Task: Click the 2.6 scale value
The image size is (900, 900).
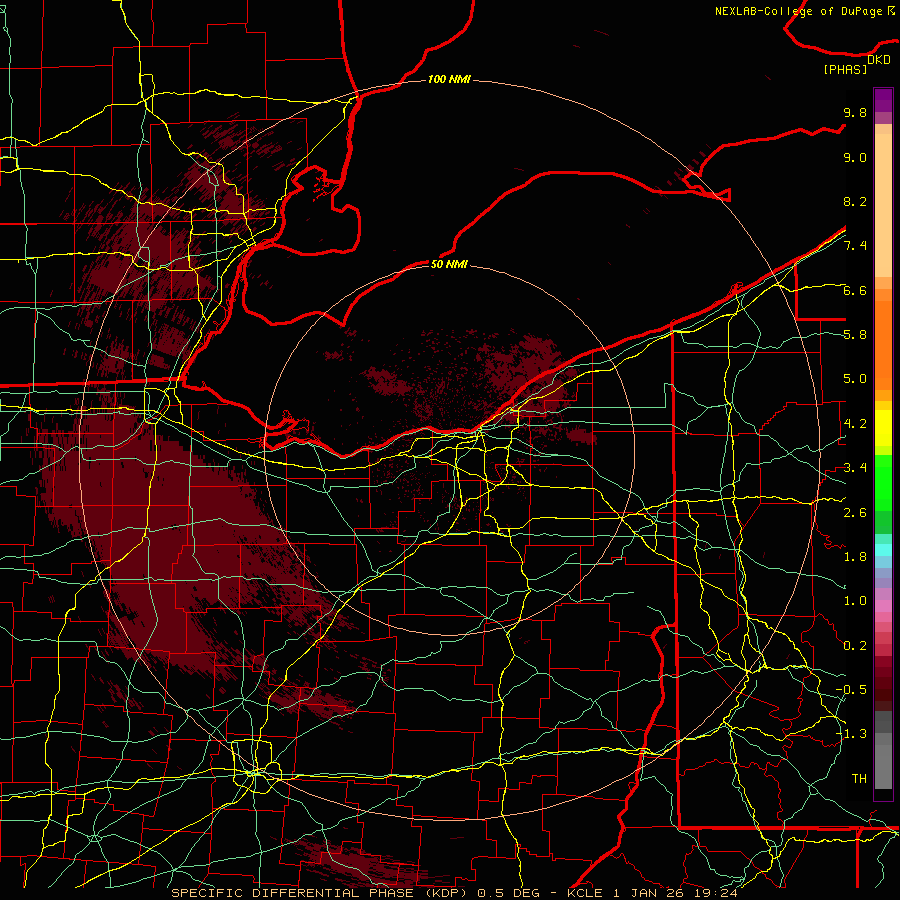Action: click(x=855, y=513)
